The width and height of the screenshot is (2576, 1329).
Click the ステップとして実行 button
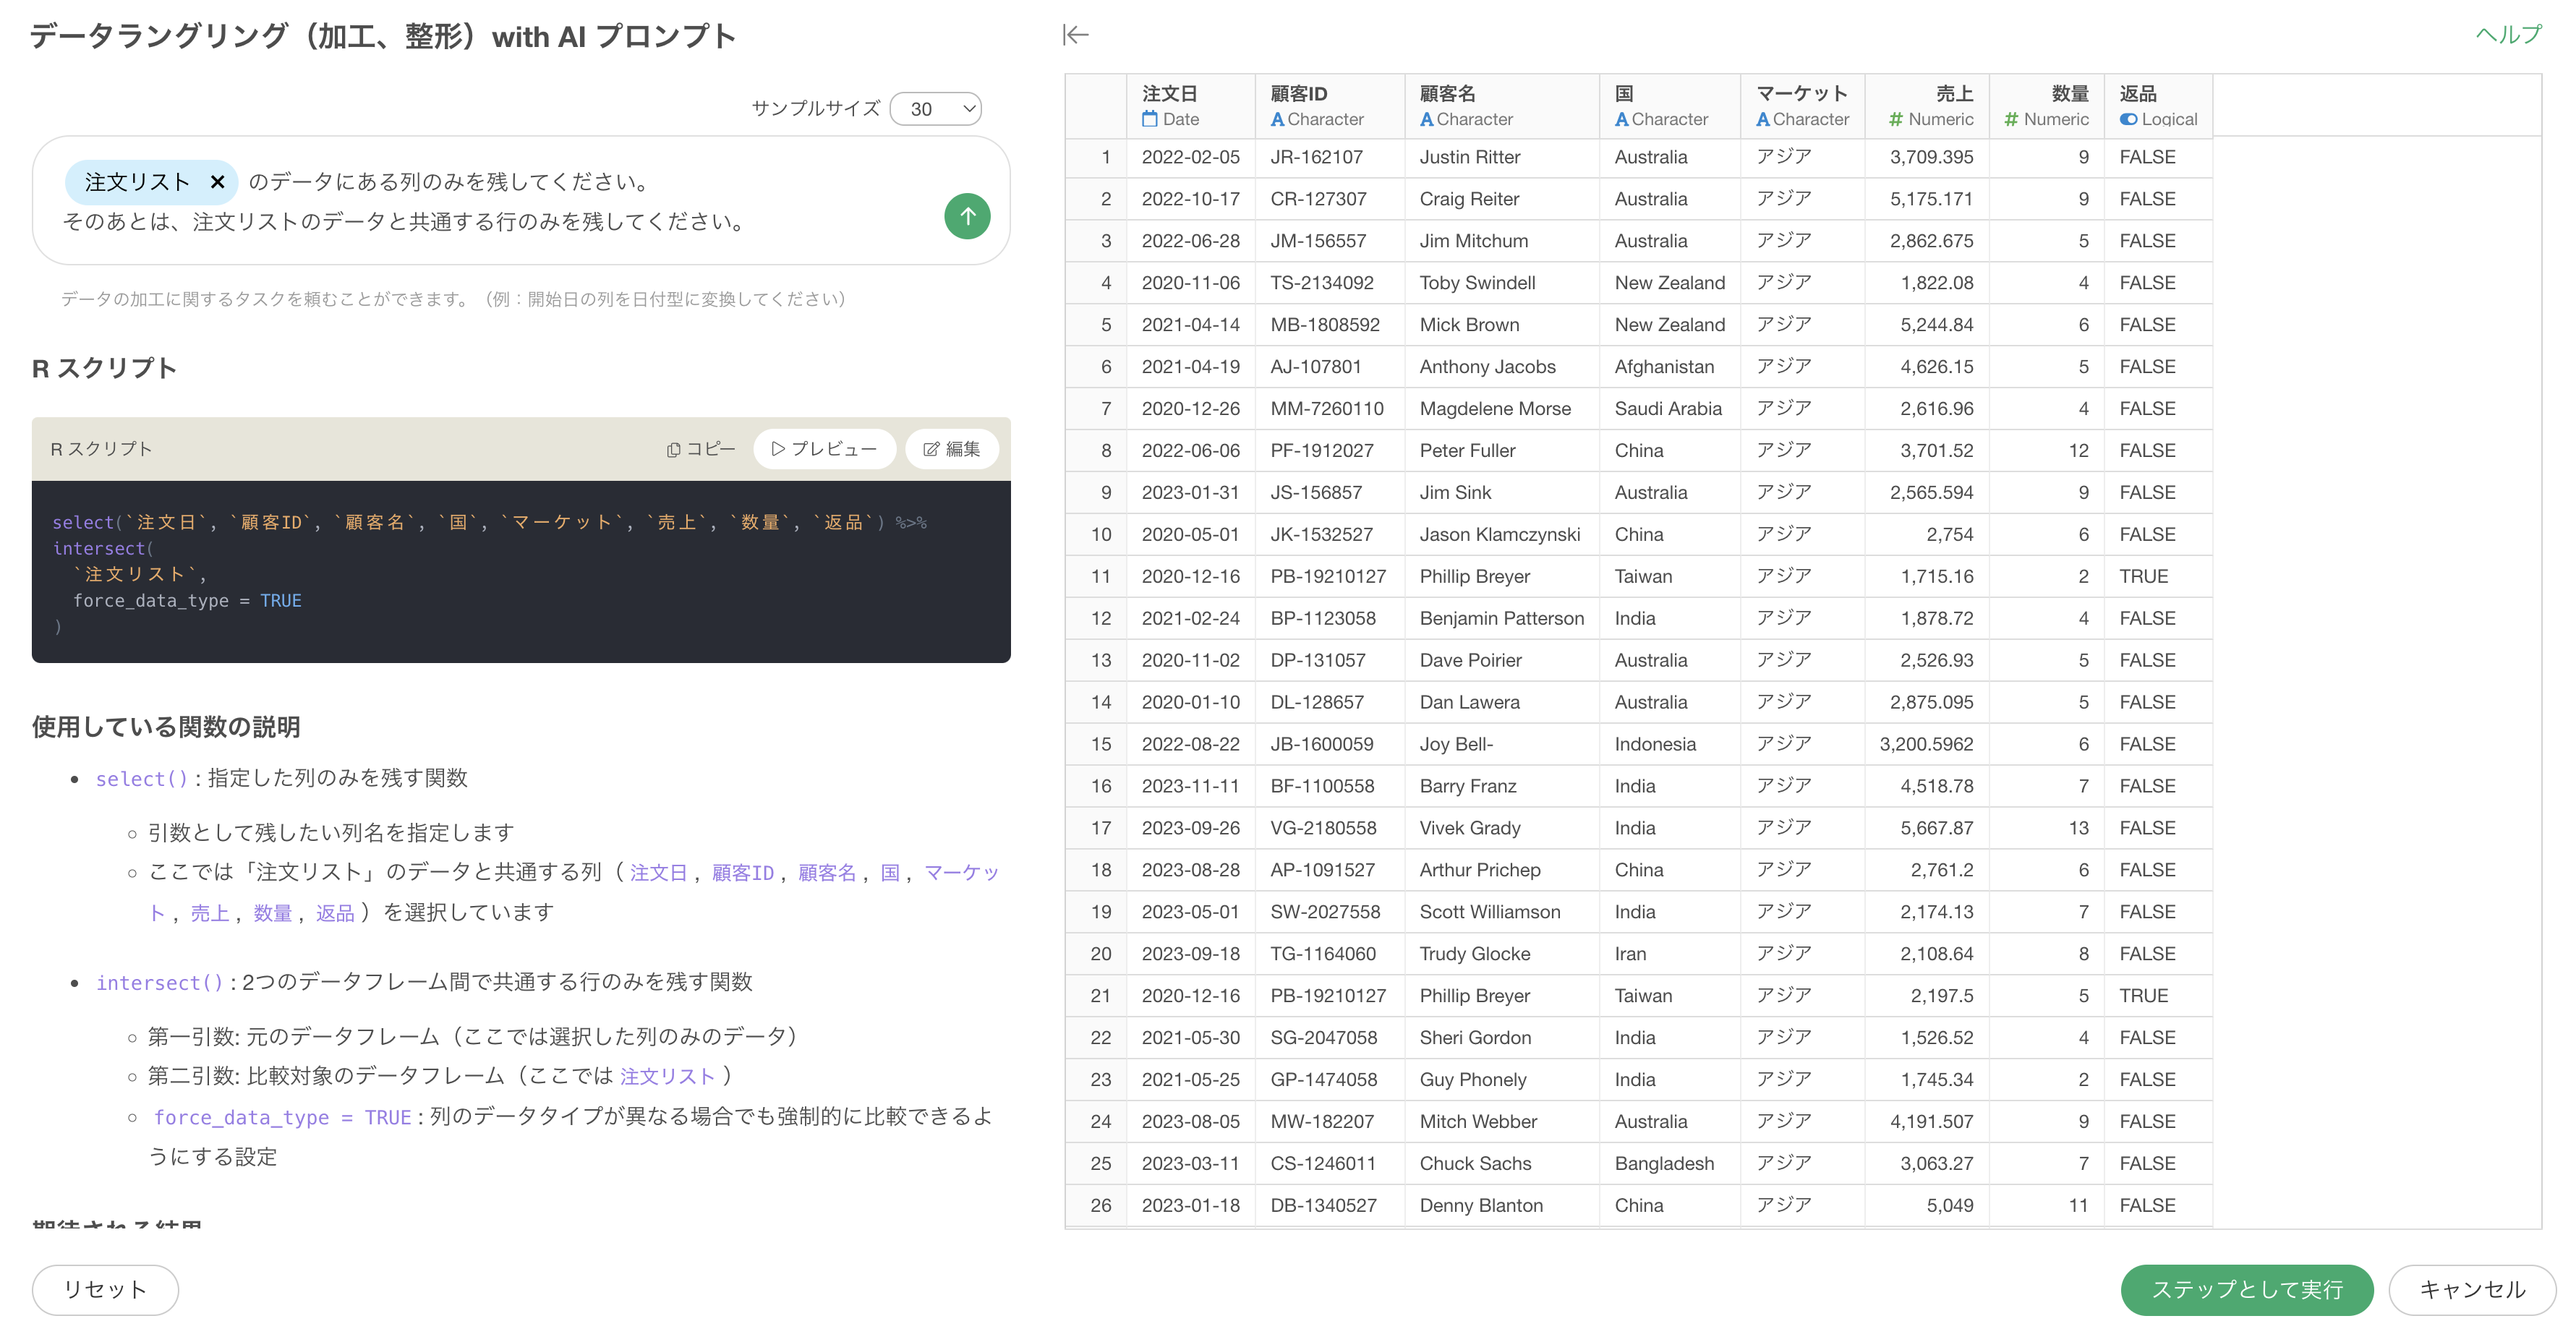pos(2246,1289)
